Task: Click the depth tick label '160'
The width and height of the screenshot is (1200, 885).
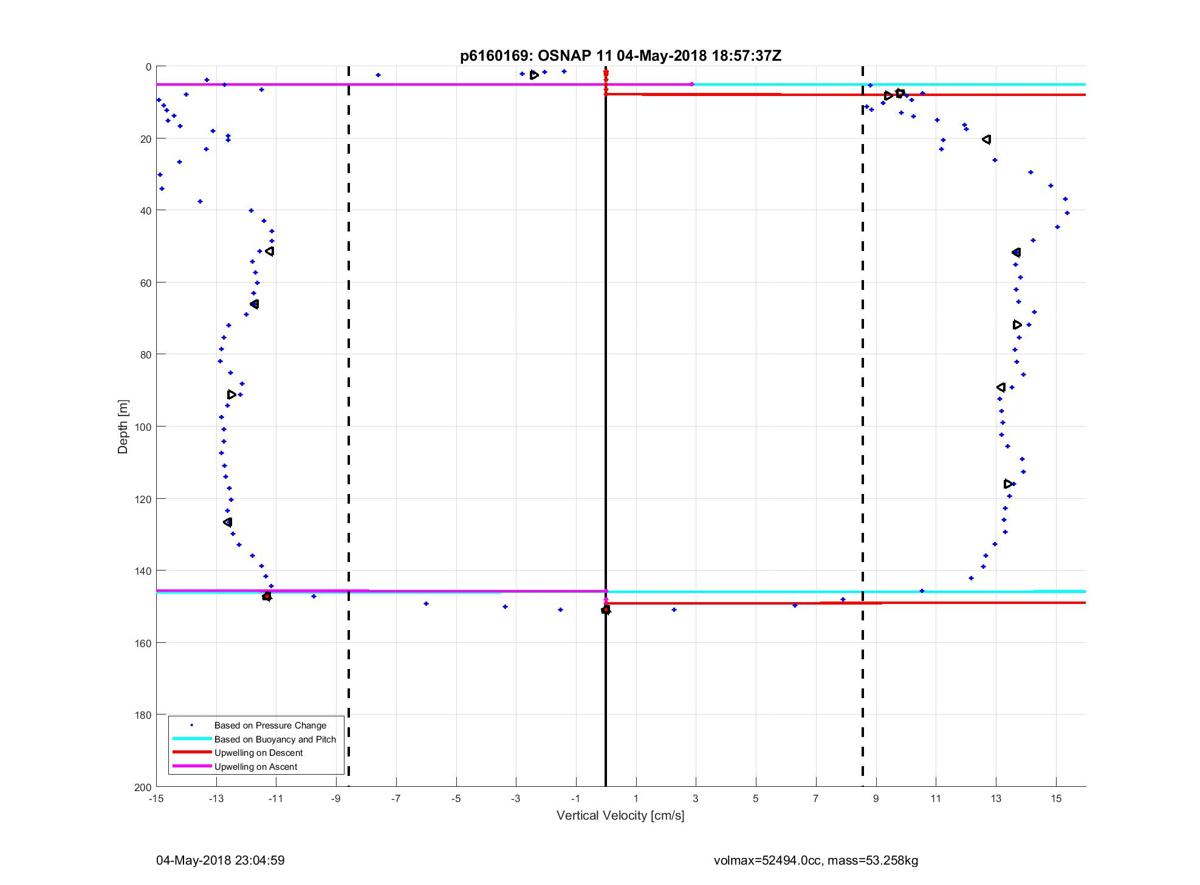Action: (x=142, y=643)
